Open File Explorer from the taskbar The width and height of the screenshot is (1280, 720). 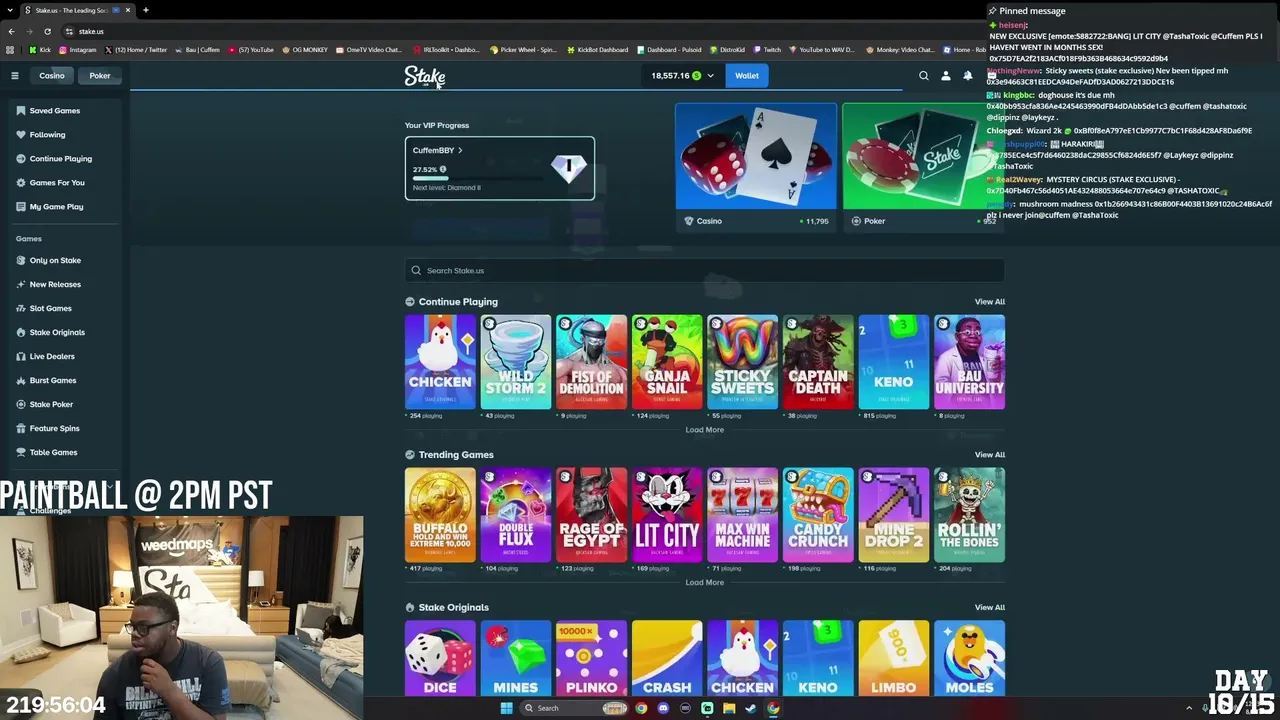pyautogui.click(x=729, y=708)
